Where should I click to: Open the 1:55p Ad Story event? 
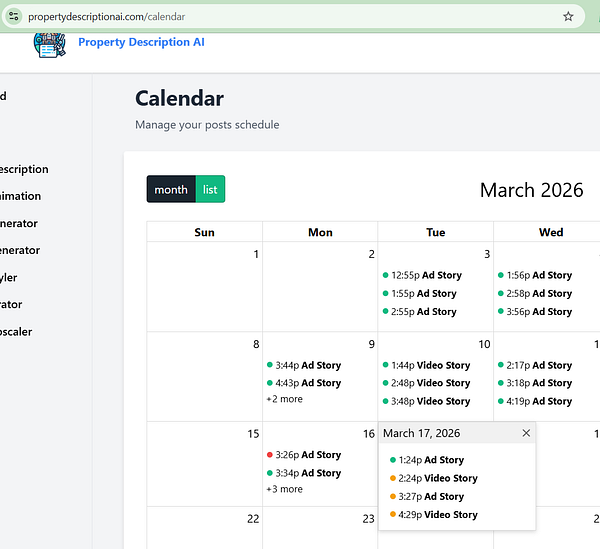click(x=419, y=293)
